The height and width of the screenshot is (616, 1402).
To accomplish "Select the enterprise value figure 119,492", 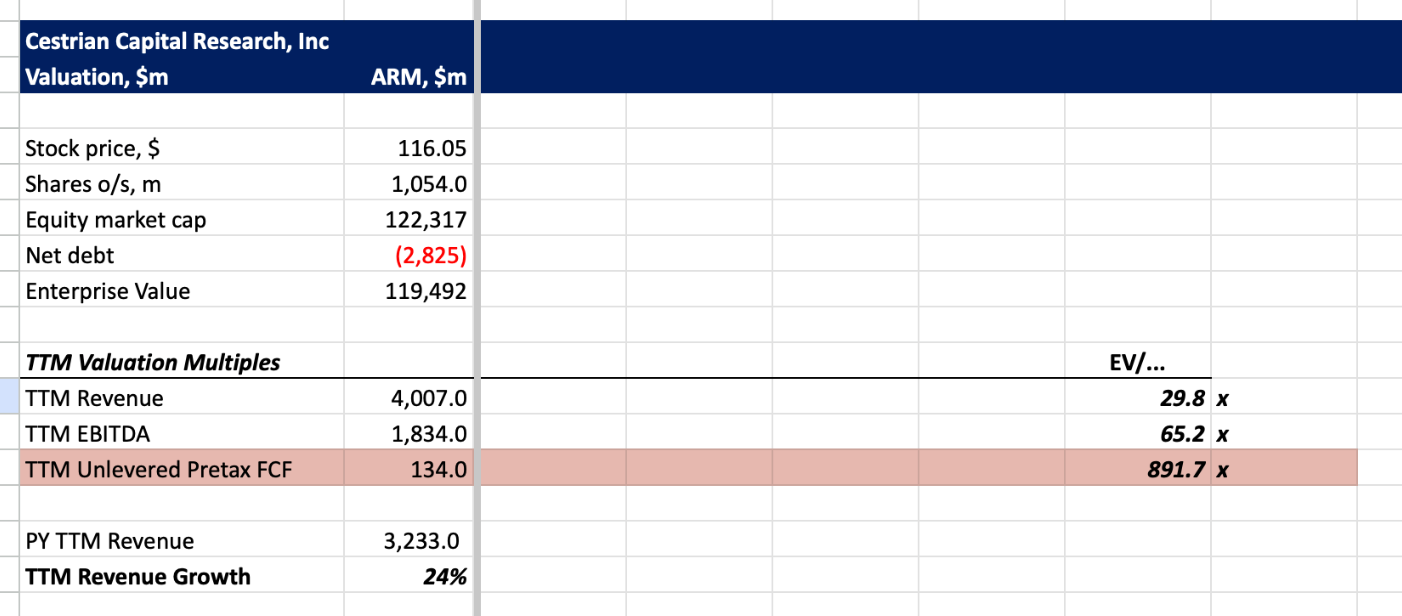I will (408, 291).
